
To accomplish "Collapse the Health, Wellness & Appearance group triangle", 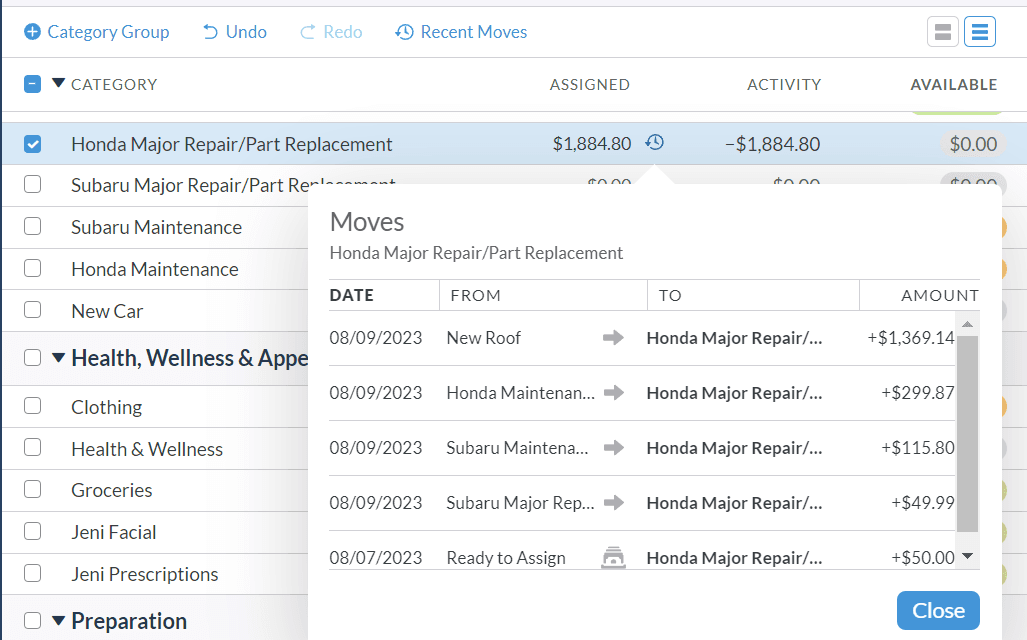I will [x=58, y=358].
